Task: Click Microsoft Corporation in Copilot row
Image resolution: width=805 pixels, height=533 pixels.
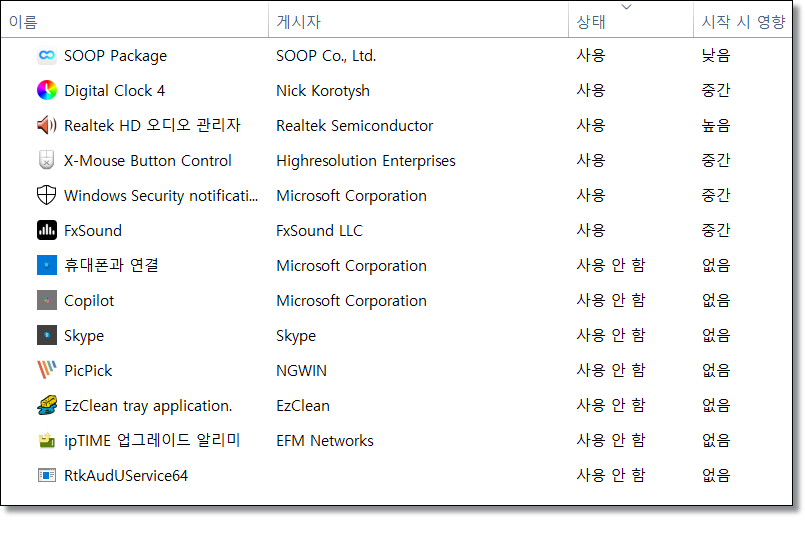Action: pyautogui.click(x=352, y=300)
